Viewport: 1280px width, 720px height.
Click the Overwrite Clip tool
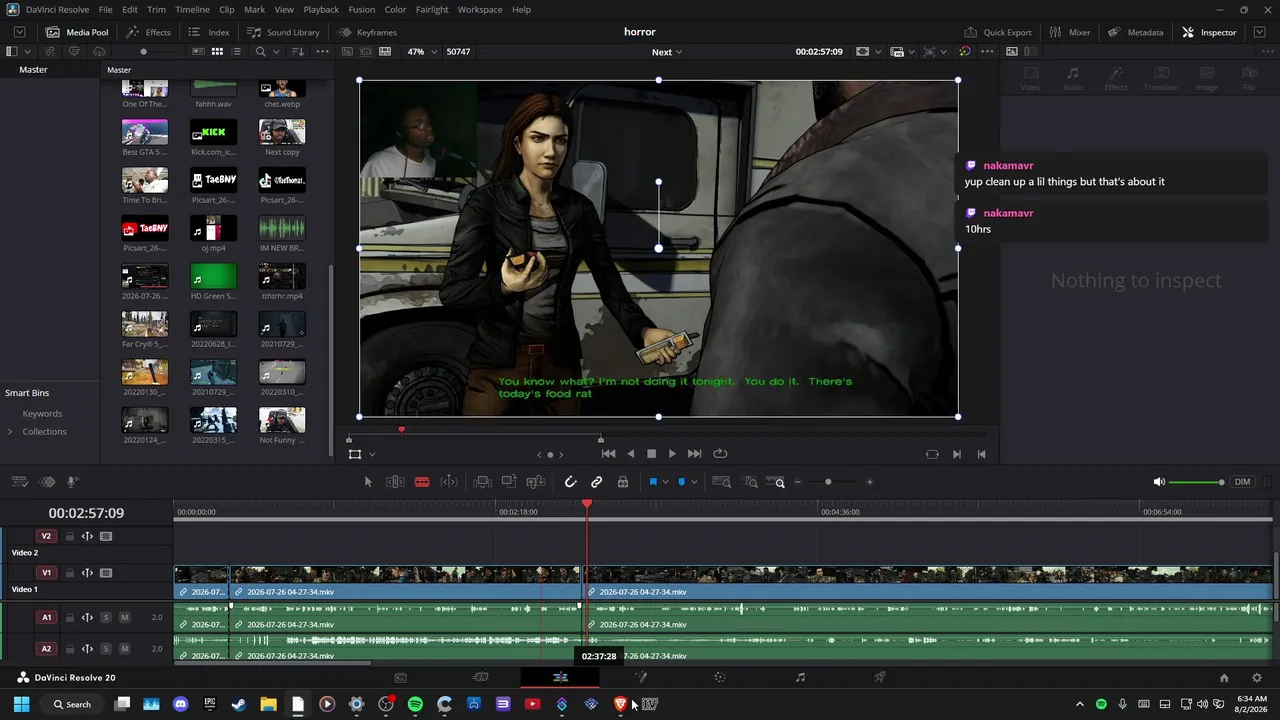click(508, 482)
